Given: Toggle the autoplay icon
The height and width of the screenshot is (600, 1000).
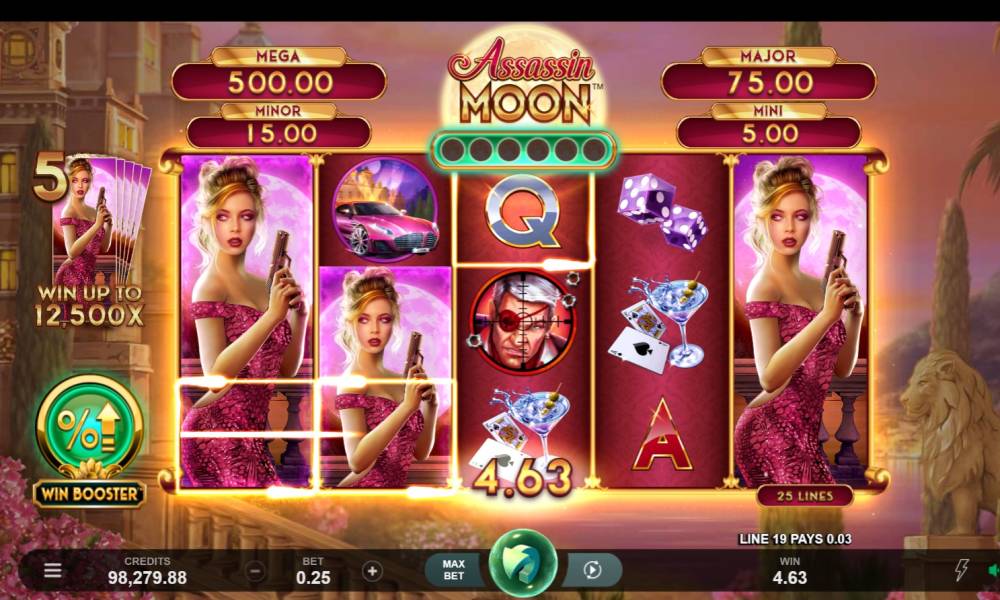Looking at the screenshot, I should click(x=592, y=570).
